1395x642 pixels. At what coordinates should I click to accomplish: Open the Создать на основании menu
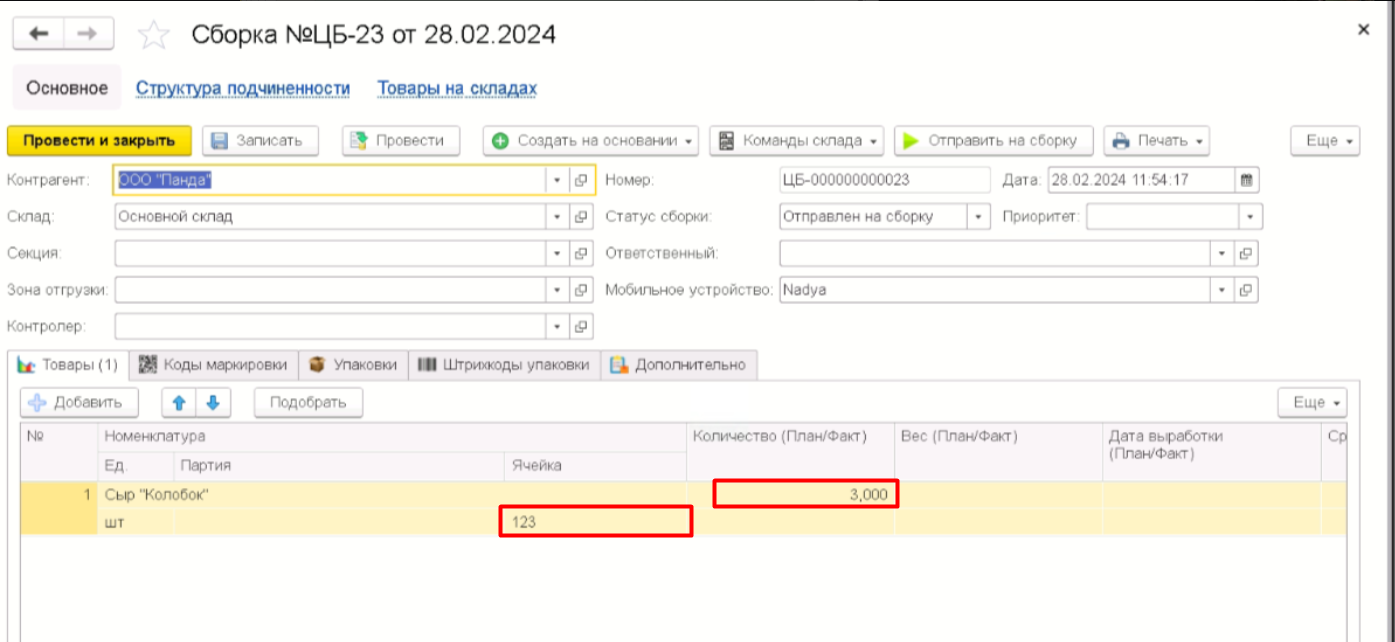(x=594, y=141)
